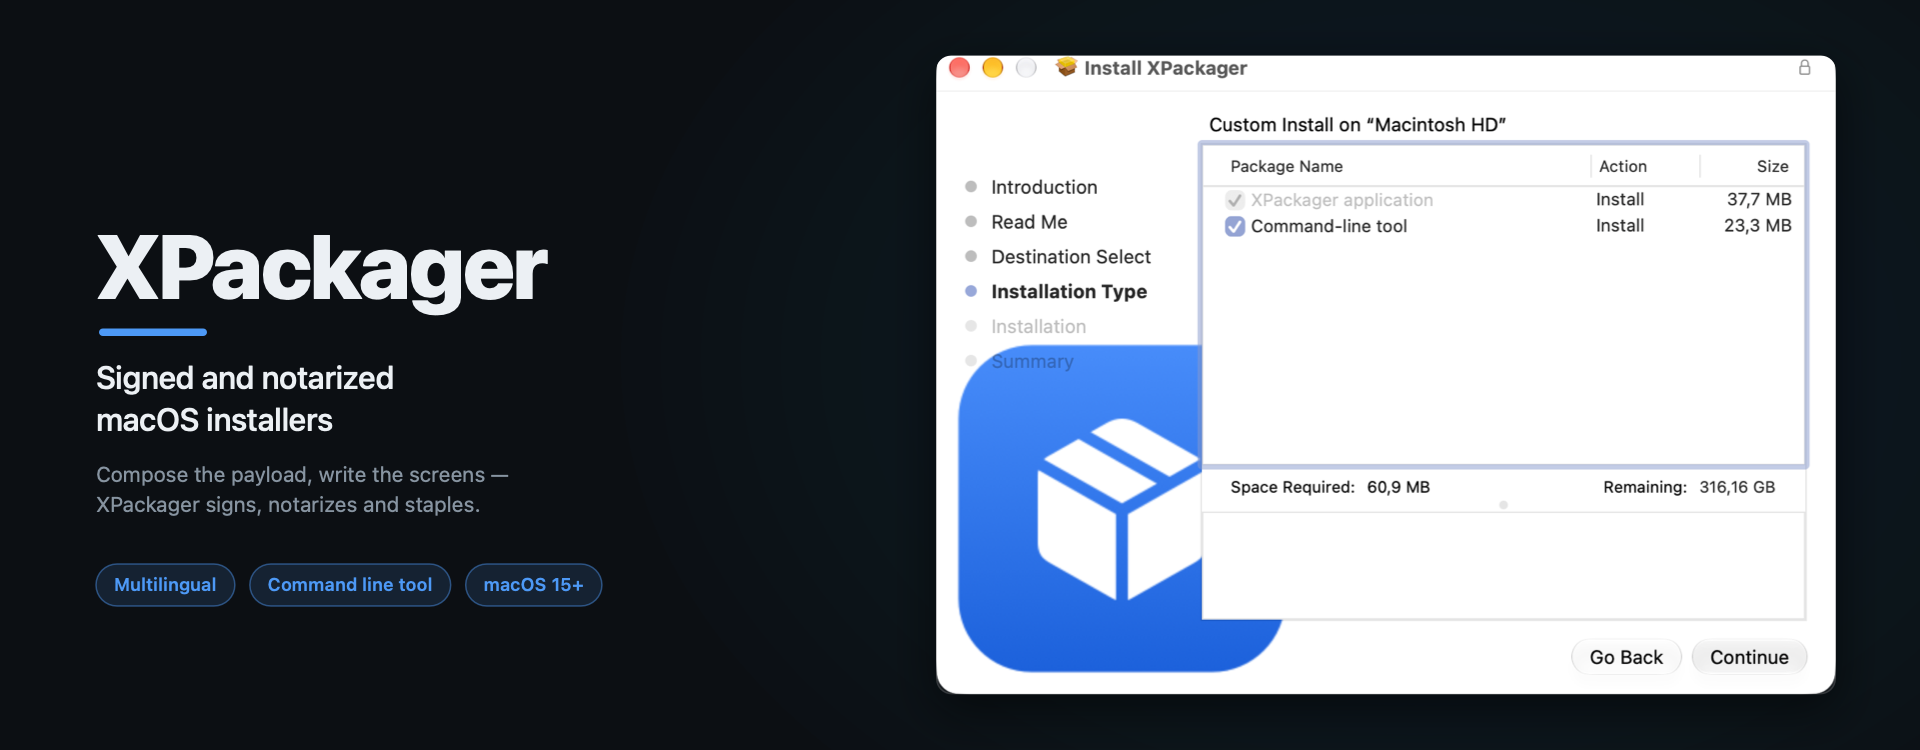
Task: Select the XPackager application row label
Action: 1341,200
